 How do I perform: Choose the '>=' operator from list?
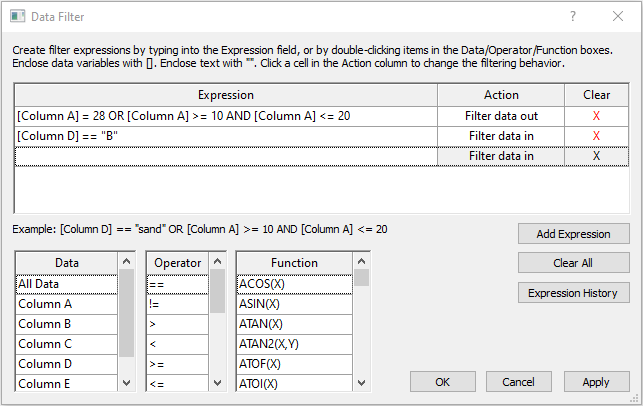pos(176,364)
